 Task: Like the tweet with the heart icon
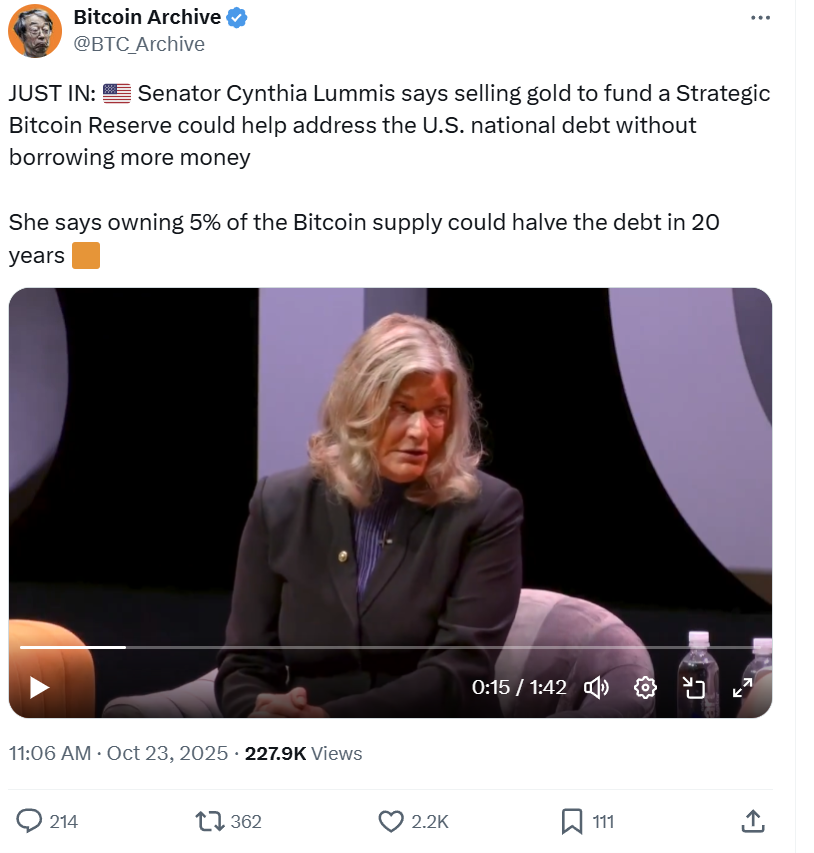point(391,821)
